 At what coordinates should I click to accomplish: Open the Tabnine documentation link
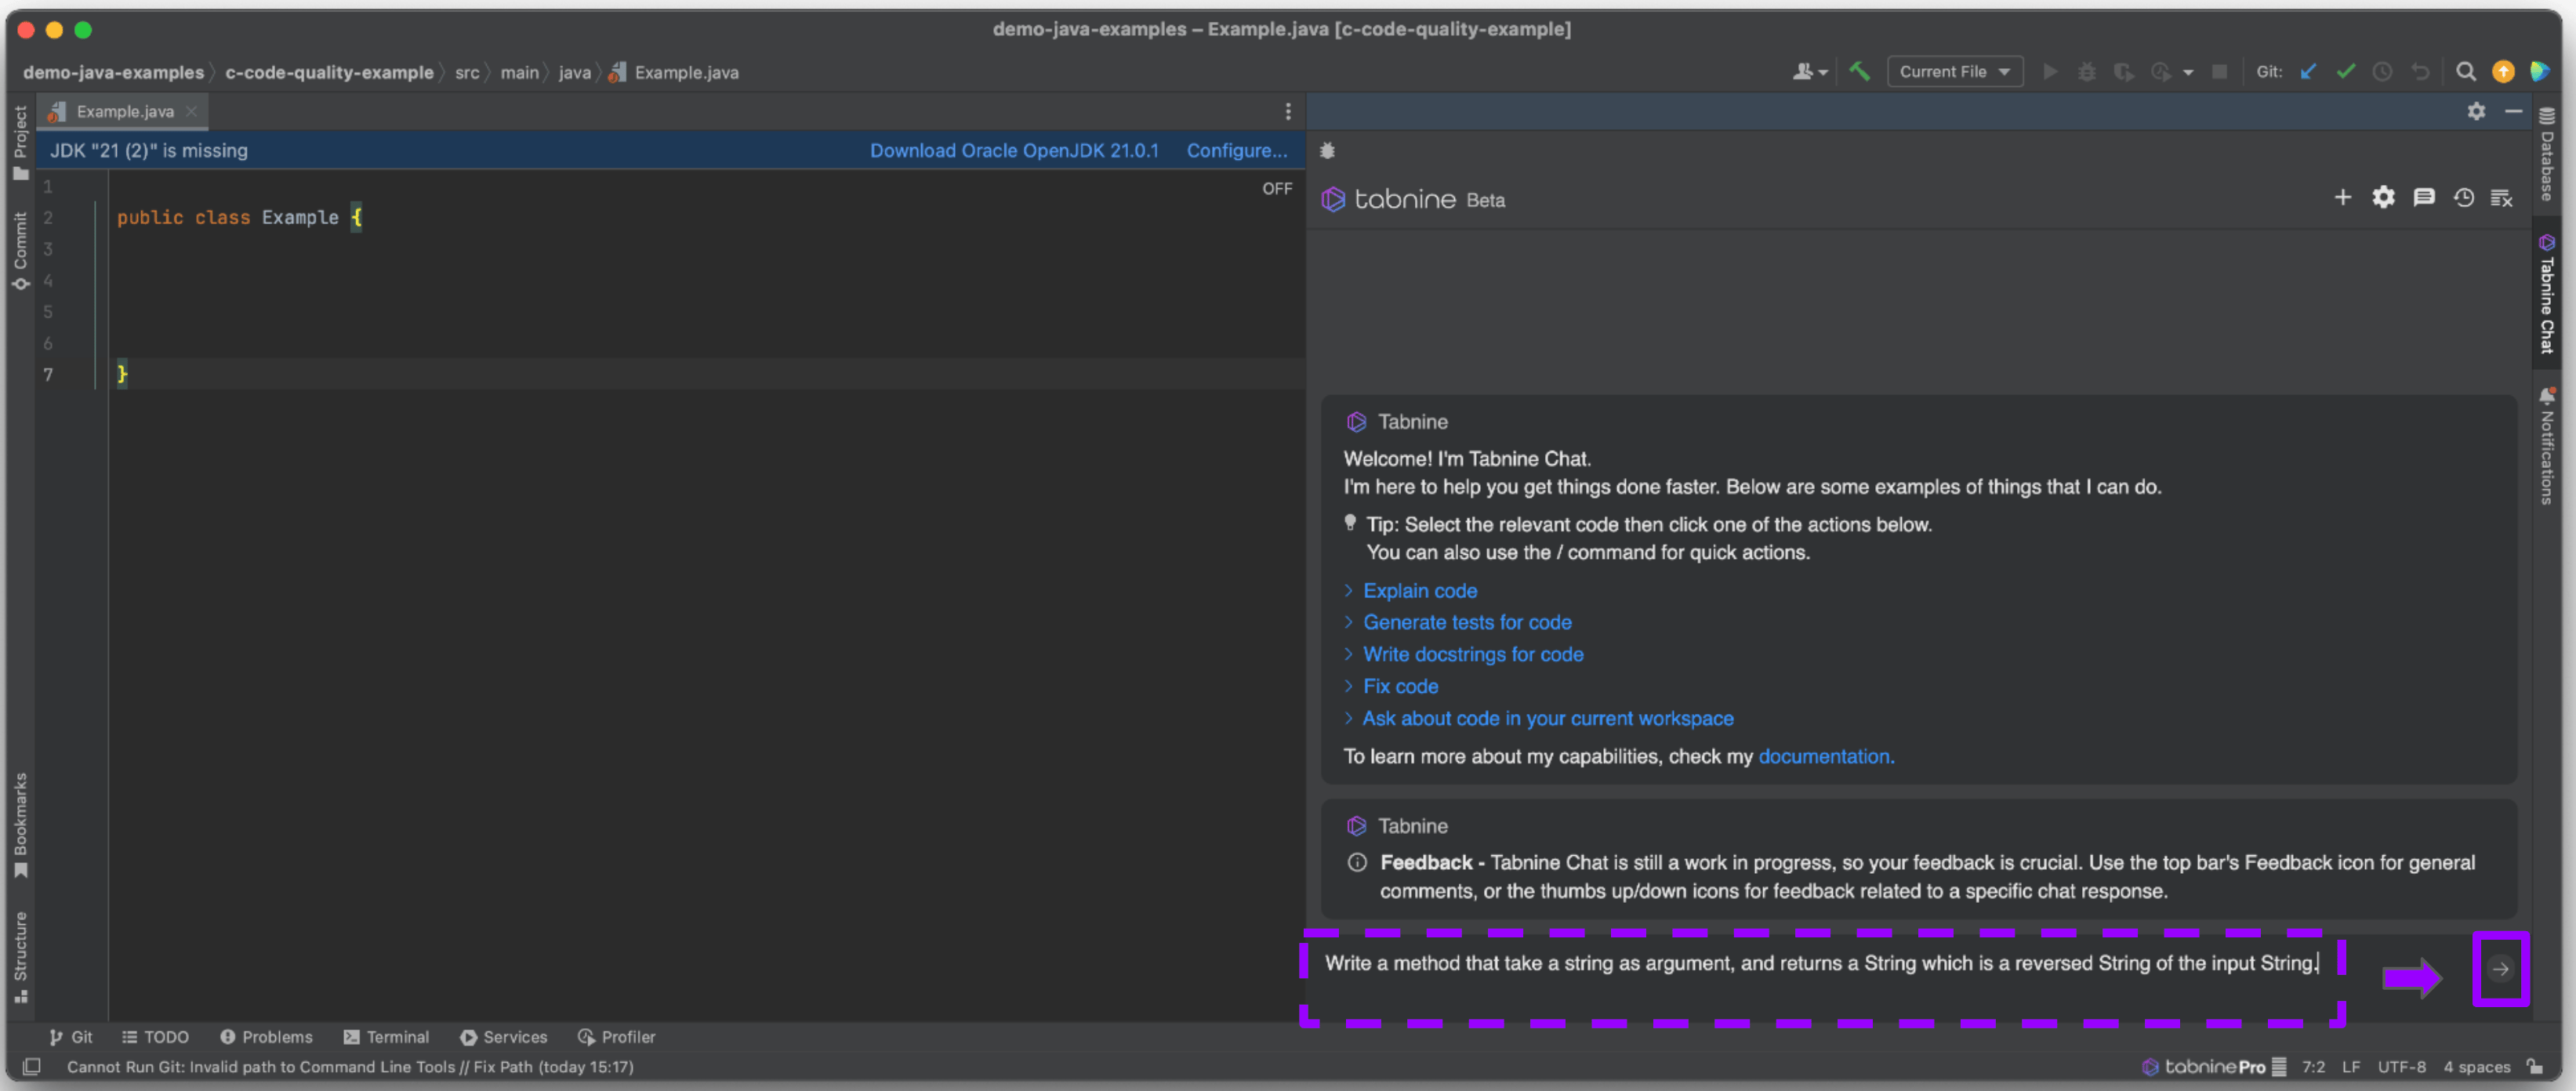(x=1825, y=757)
